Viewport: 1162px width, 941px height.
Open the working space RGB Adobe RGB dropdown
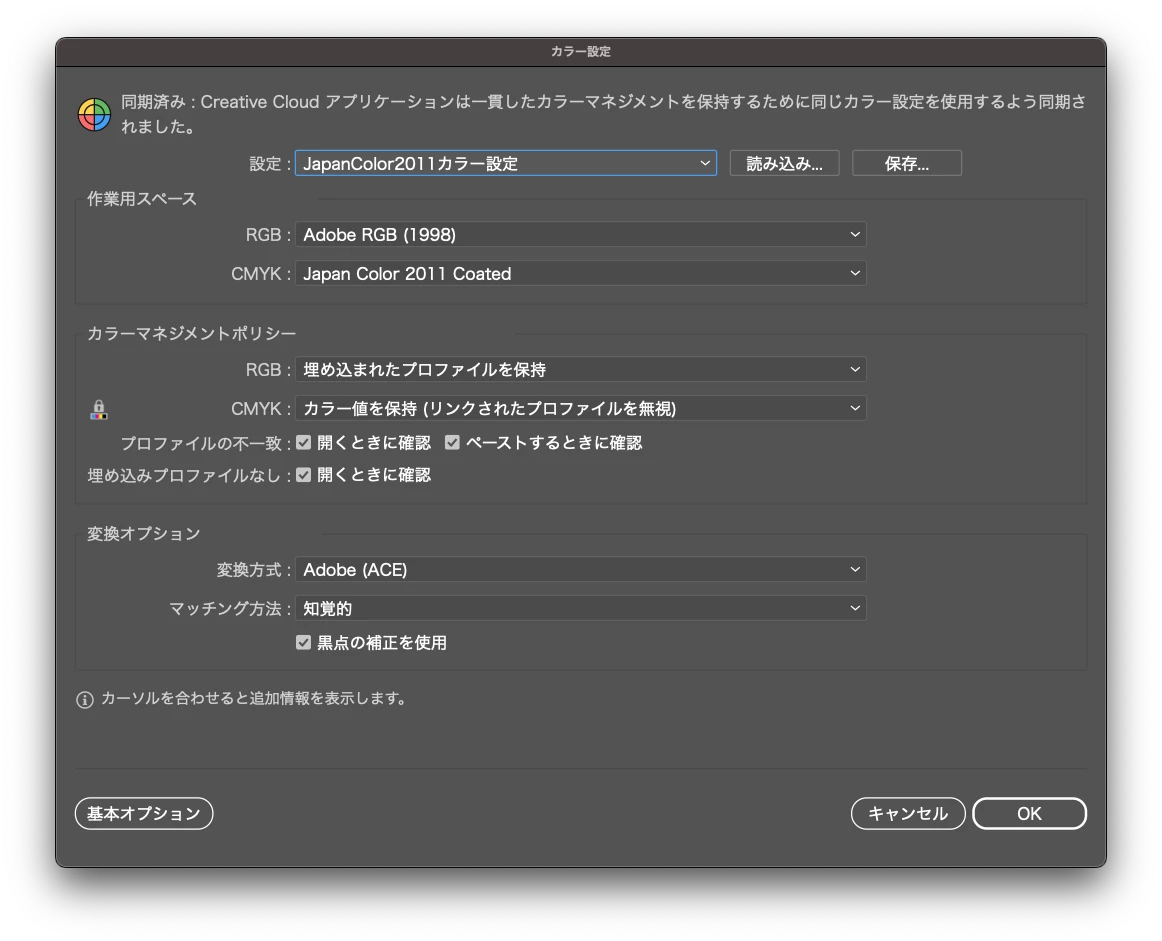580,234
